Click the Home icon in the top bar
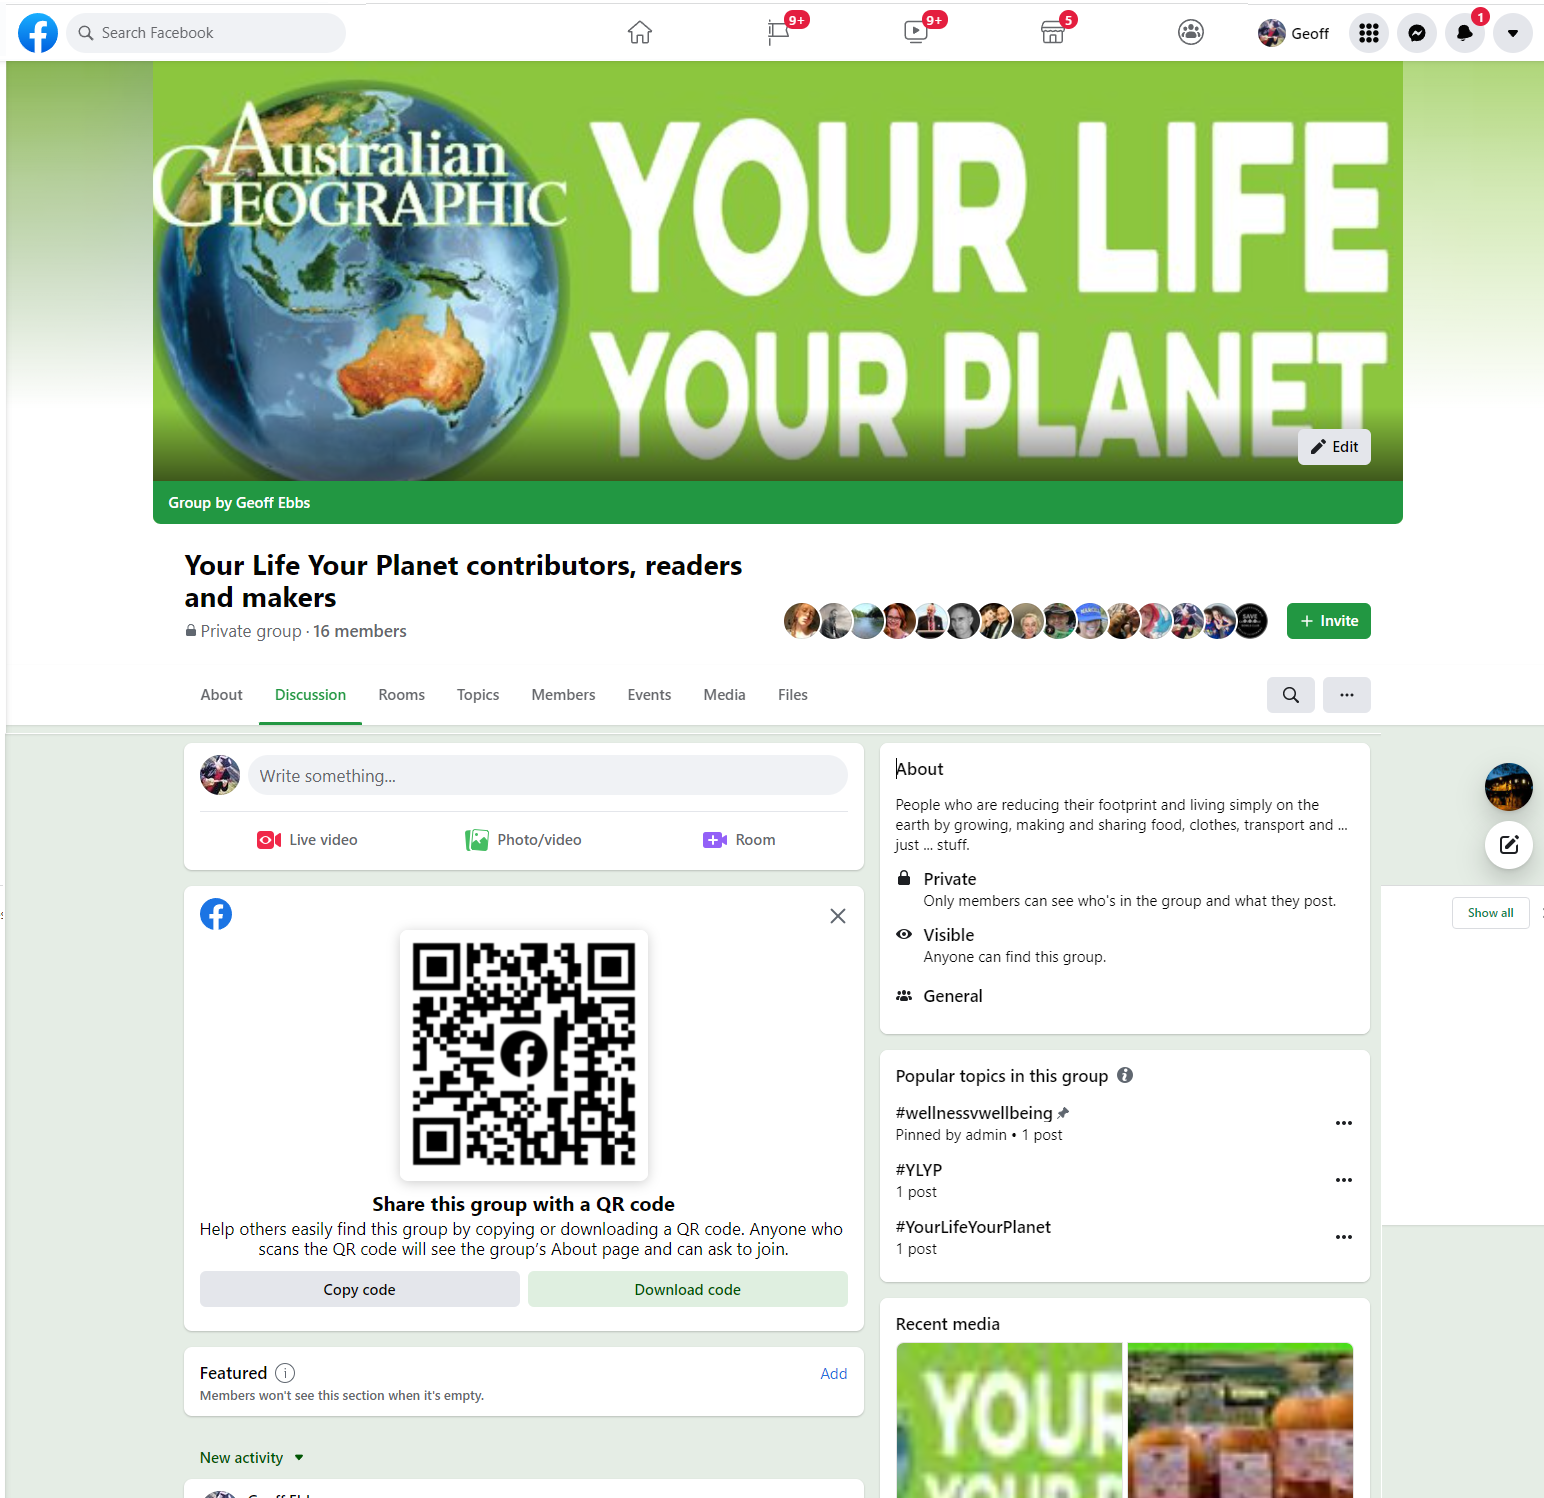 click(x=639, y=32)
